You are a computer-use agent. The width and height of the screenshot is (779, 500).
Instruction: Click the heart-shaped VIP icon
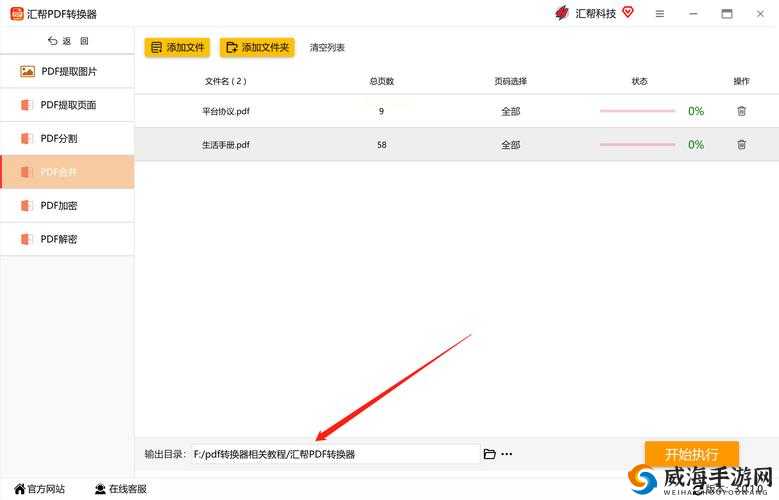[628, 12]
